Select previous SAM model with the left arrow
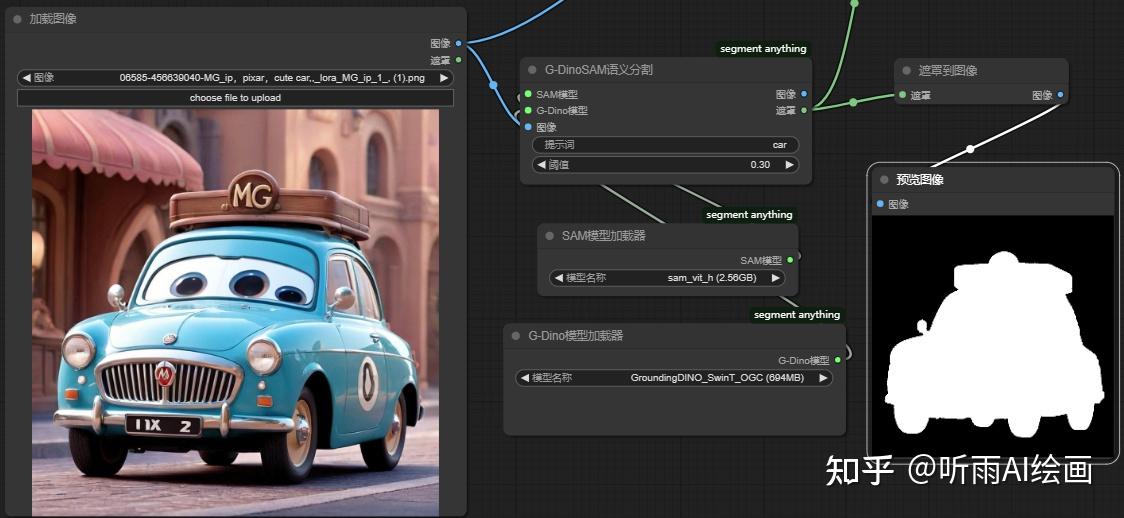Image resolution: width=1124 pixels, height=518 pixels. pos(559,278)
